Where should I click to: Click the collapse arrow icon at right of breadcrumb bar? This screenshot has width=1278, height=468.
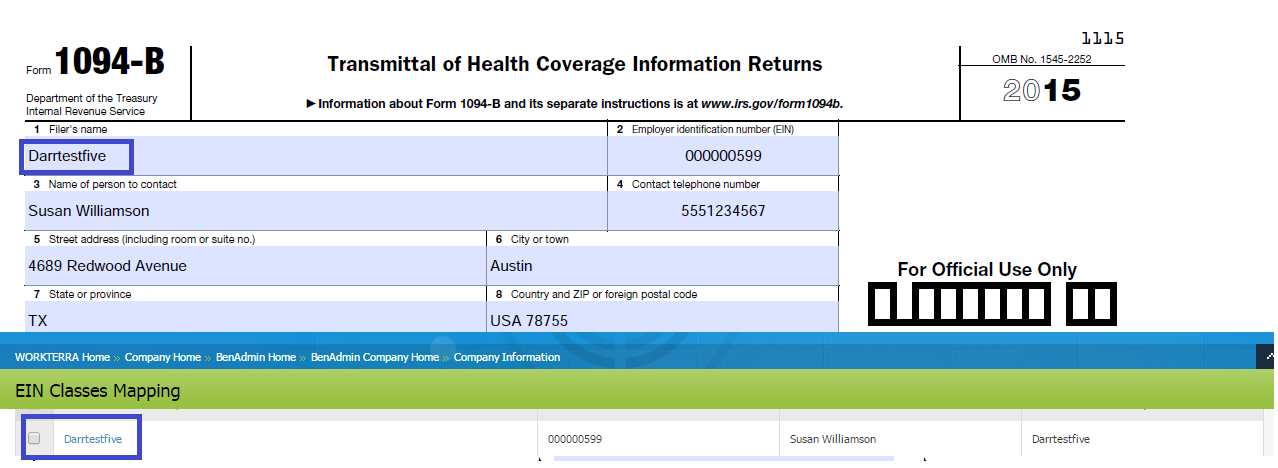pyautogui.click(x=1269, y=356)
